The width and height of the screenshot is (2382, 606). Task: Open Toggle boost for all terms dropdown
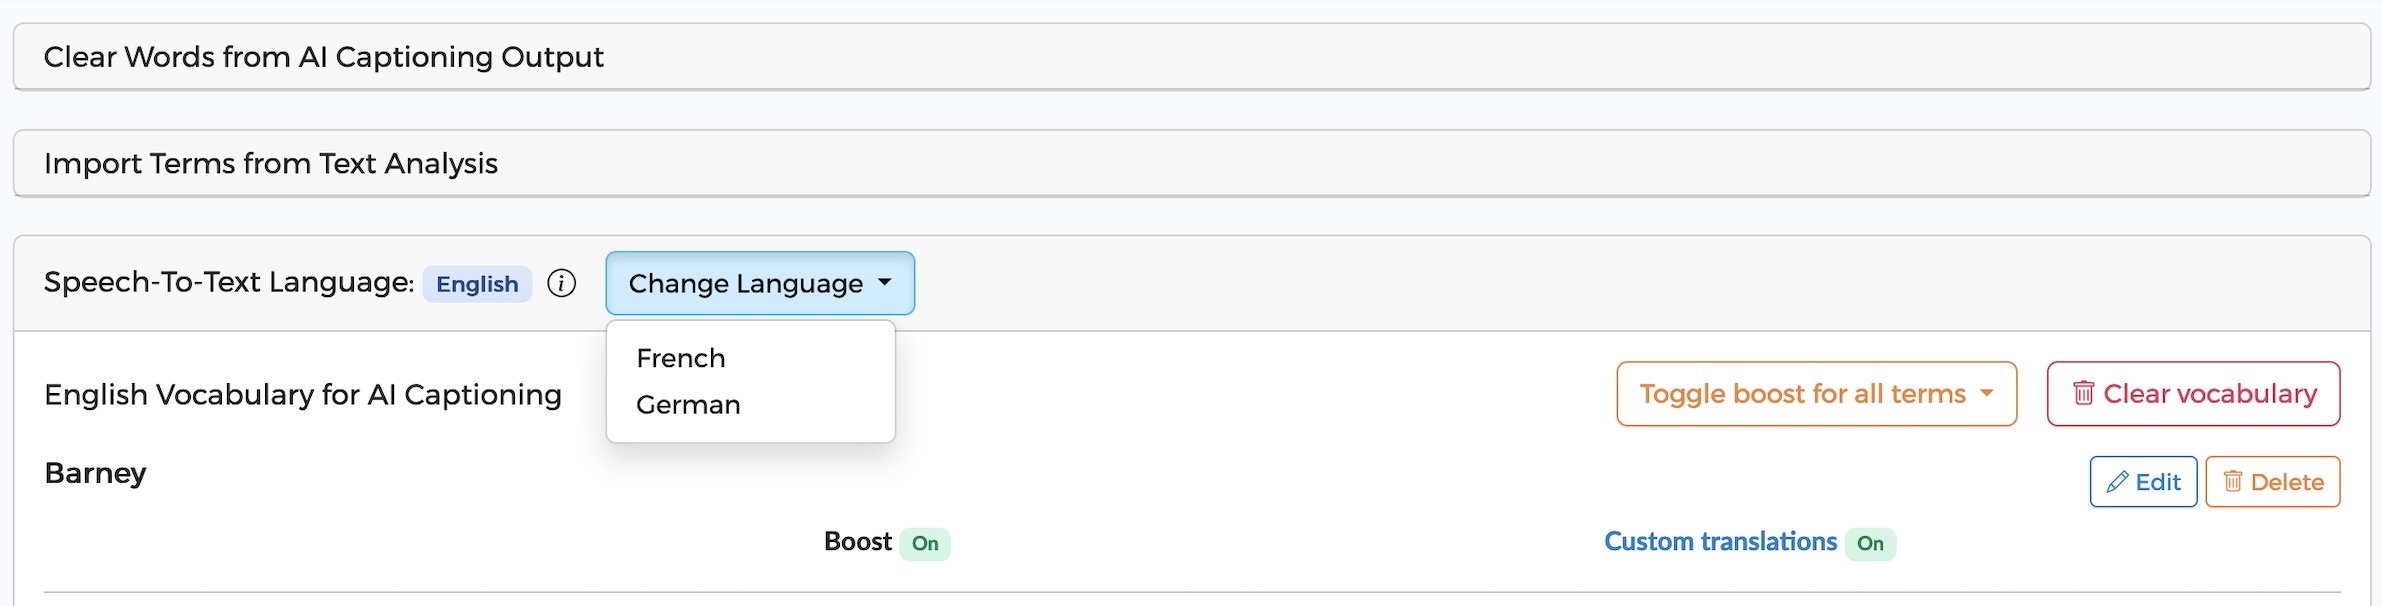(x=1816, y=393)
